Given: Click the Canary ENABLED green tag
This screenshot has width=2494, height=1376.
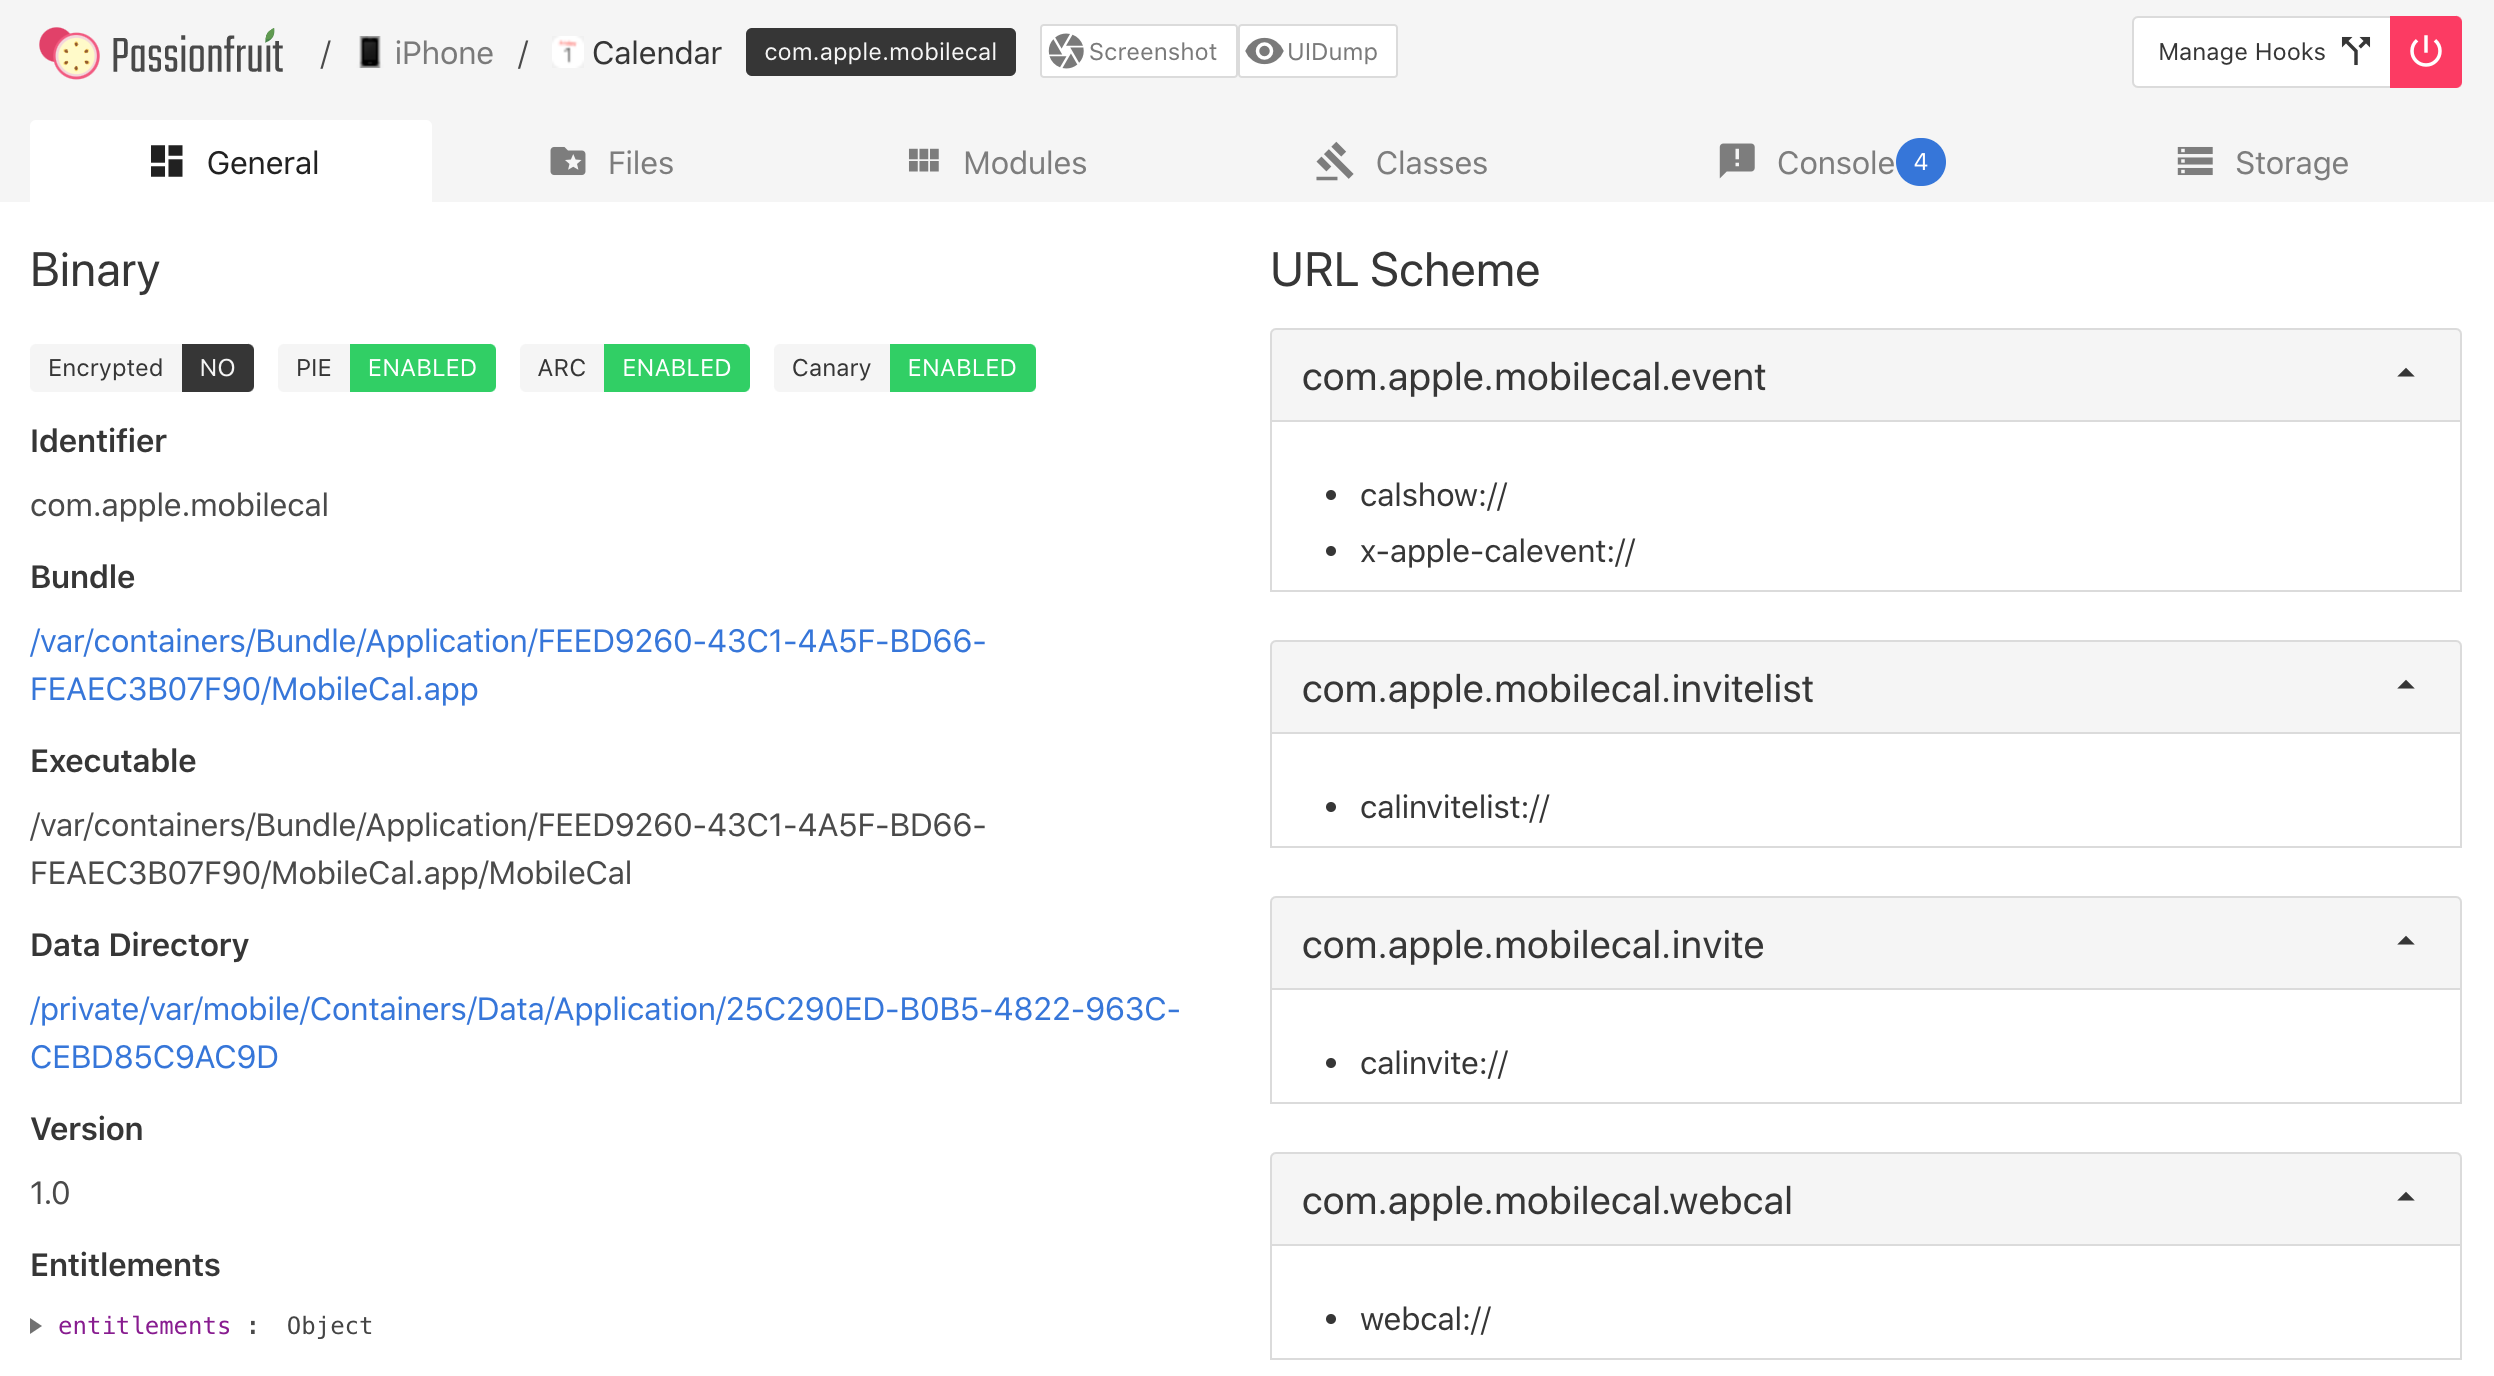Looking at the screenshot, I should pos(961,368).
